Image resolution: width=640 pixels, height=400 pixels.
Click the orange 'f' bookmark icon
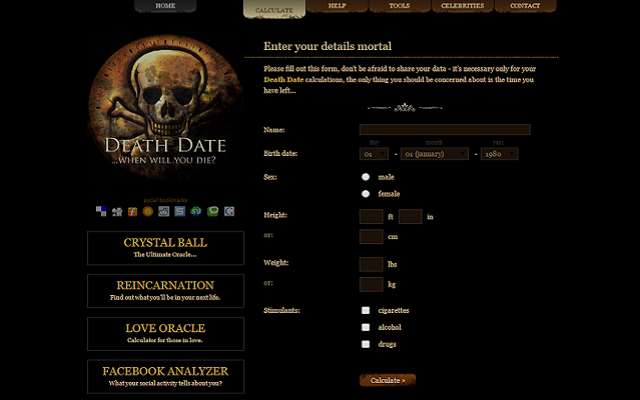coord(133,211)
